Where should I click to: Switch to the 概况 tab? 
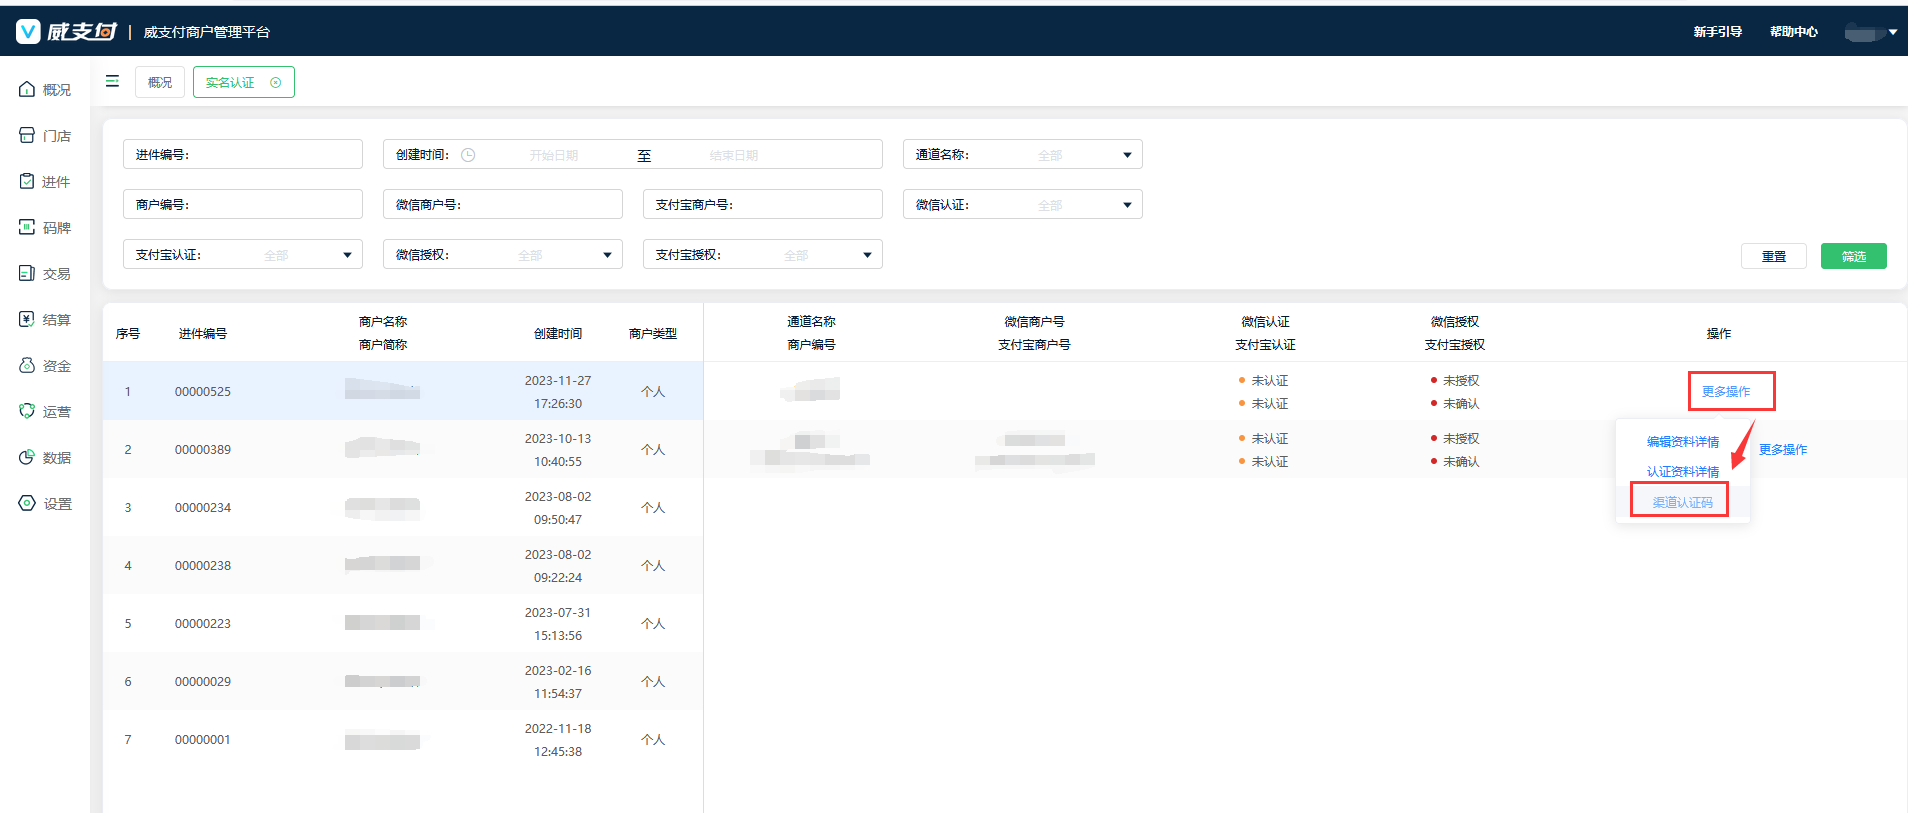[x=160, y=82]
